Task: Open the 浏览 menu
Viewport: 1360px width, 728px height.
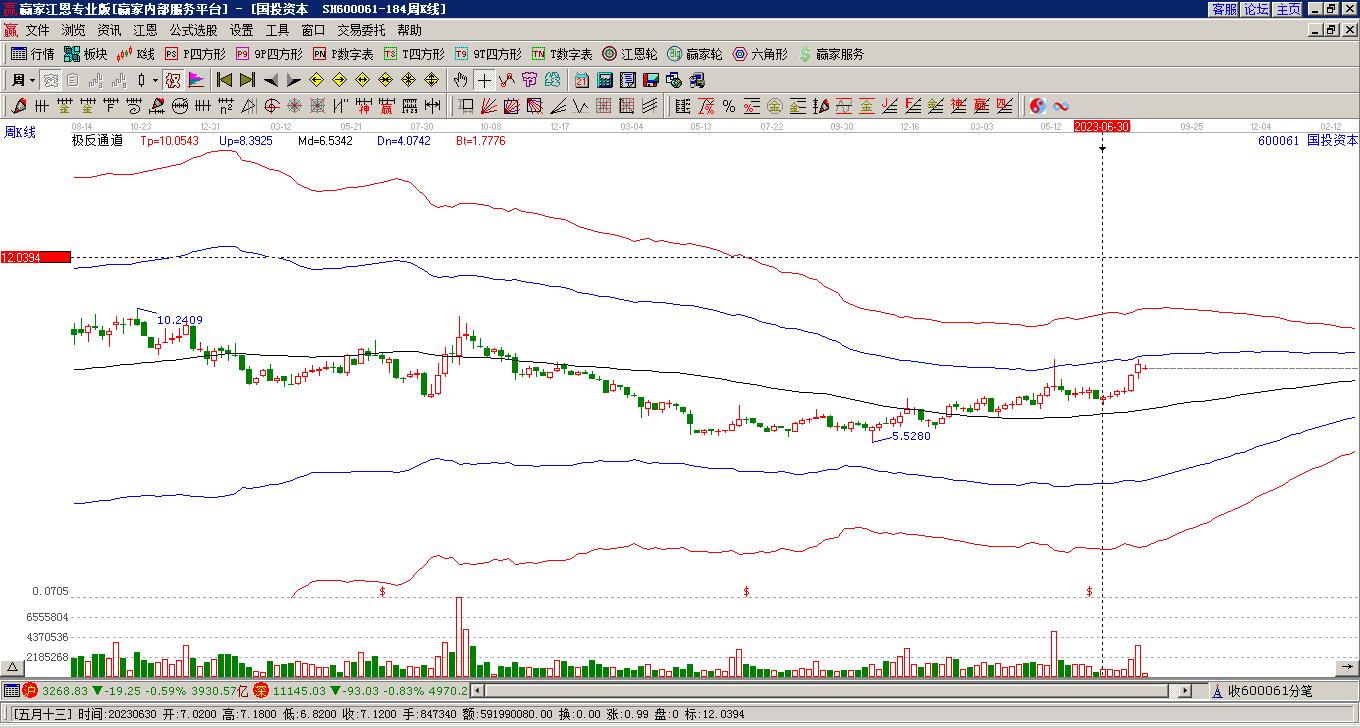Action: point(73,30)
